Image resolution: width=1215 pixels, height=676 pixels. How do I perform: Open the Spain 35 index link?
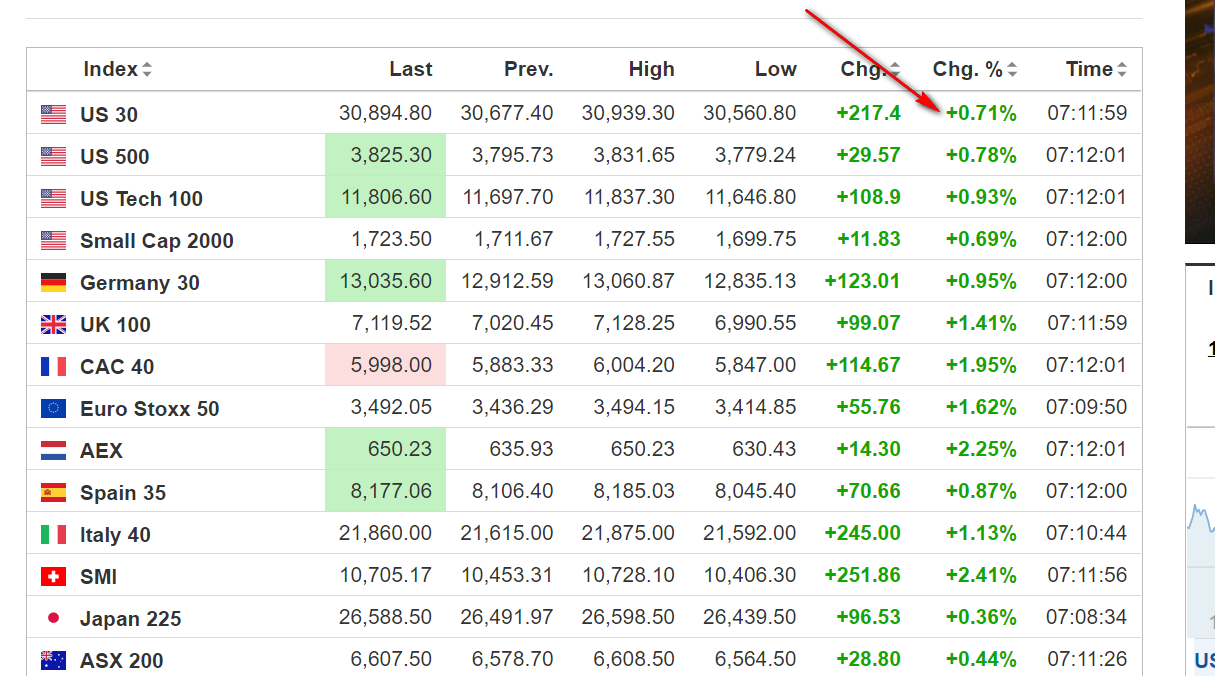123,492
